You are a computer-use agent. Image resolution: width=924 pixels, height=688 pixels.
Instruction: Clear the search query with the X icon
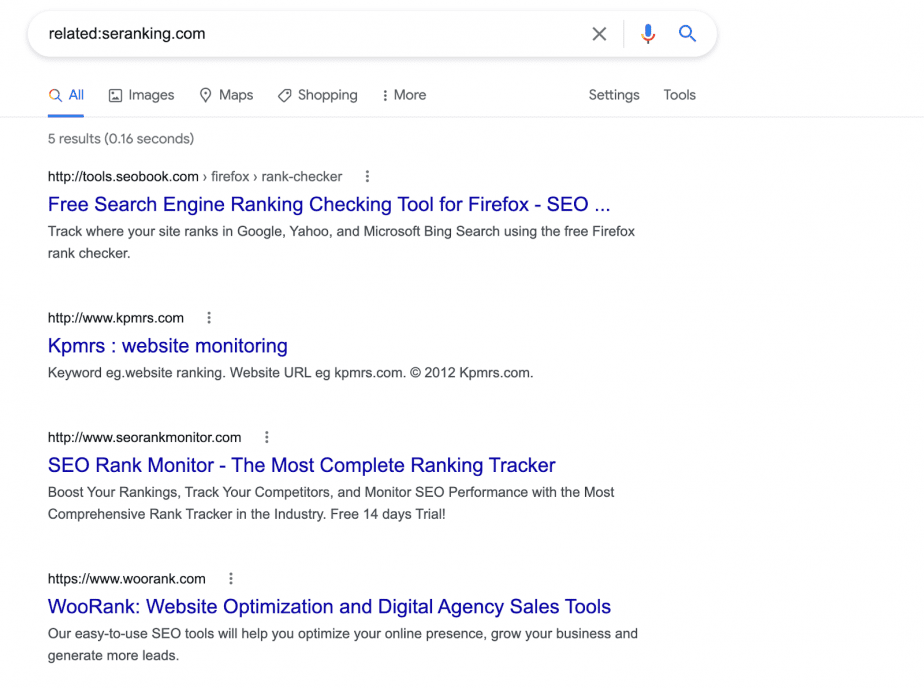(599, 34)
